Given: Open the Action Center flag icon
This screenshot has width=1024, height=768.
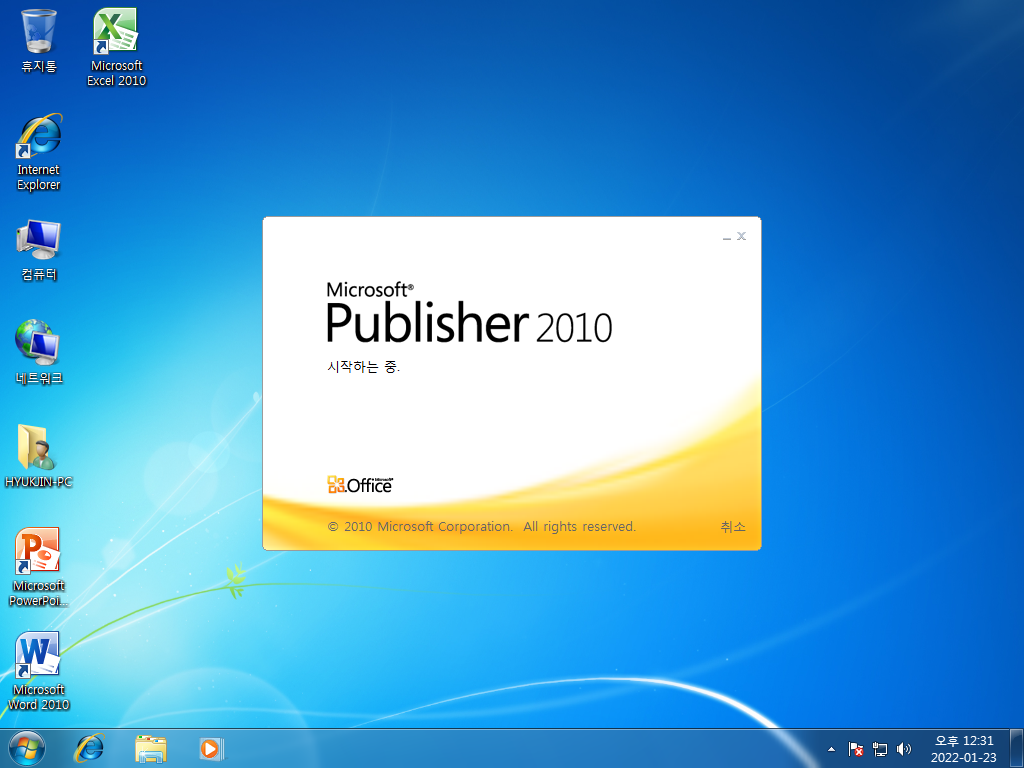Looking at the screenshot, I should point(856,749).
